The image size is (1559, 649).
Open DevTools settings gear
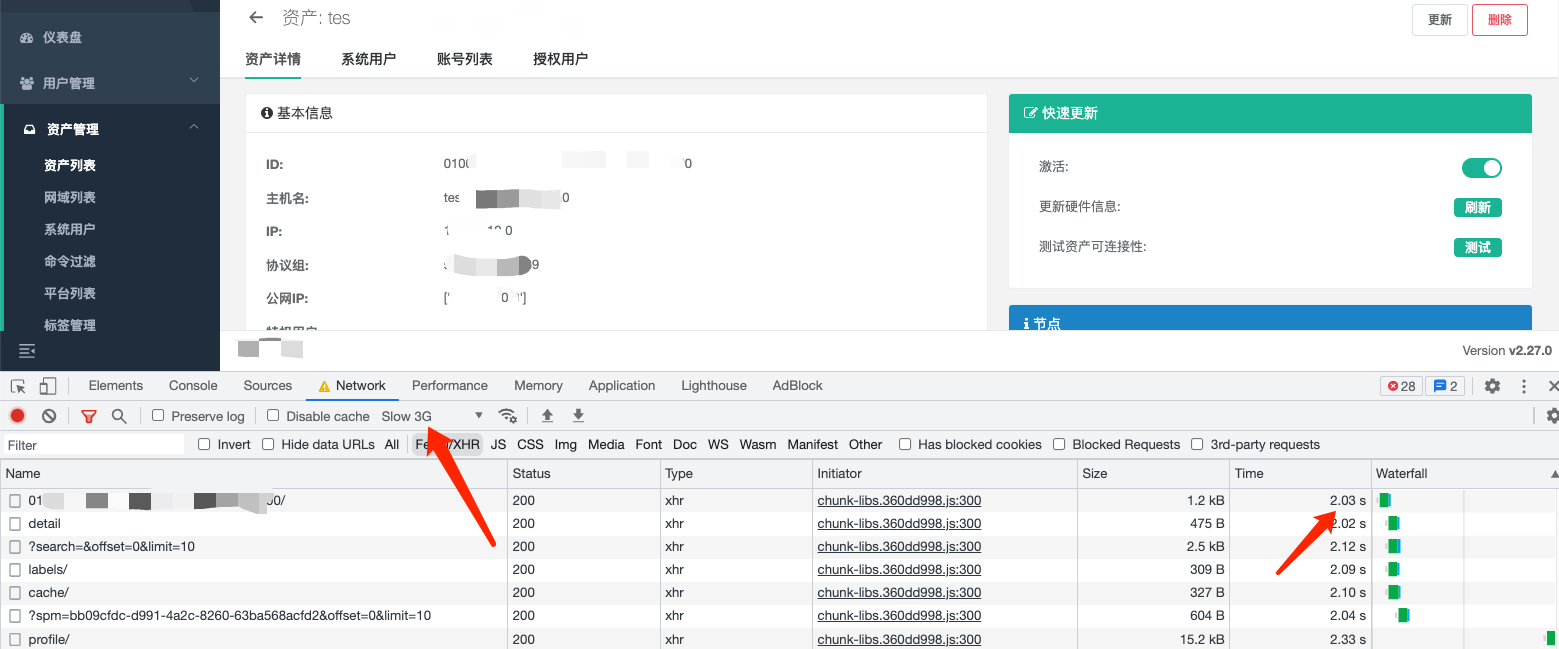pyautogui.click(x=1492, y=385)
